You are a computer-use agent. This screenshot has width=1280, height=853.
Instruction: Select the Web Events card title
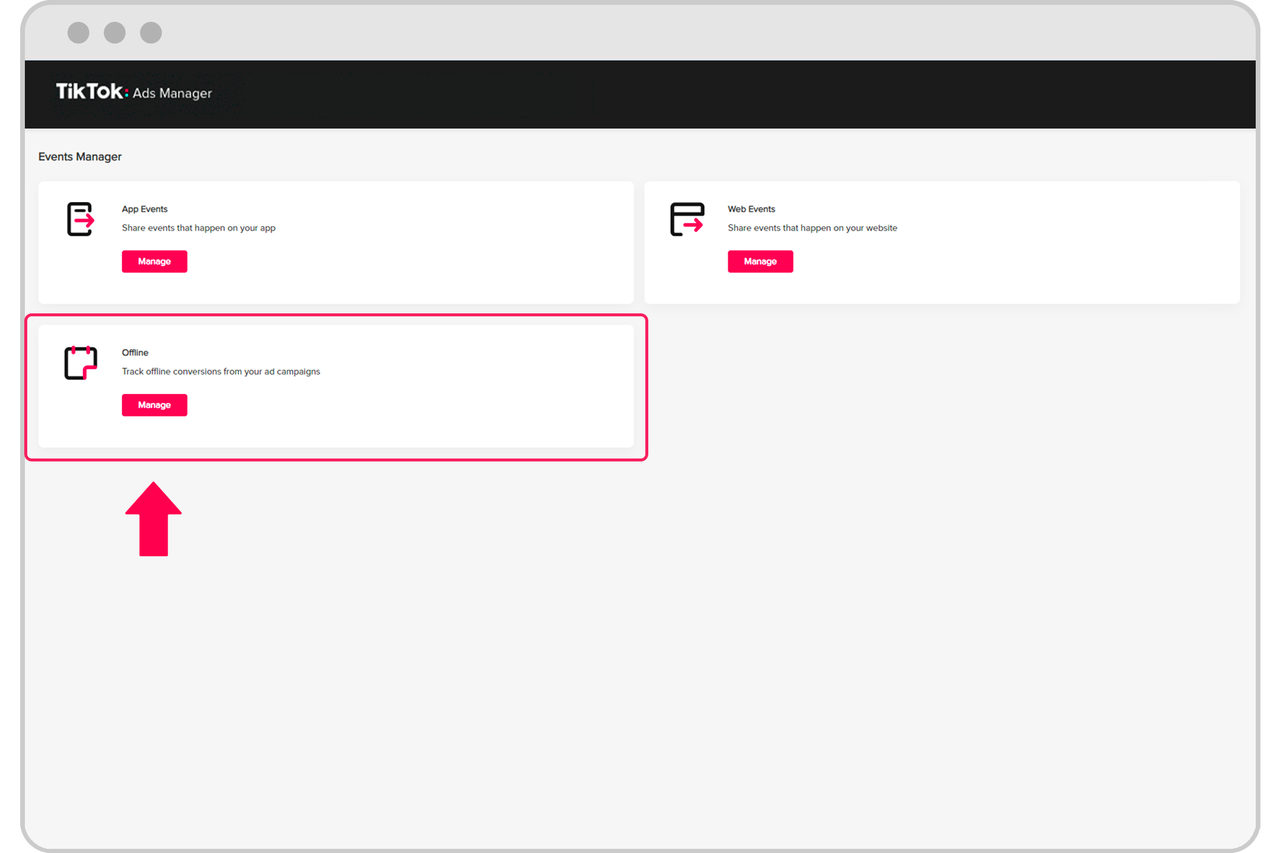pyautogui.click(x=751, y=208)
